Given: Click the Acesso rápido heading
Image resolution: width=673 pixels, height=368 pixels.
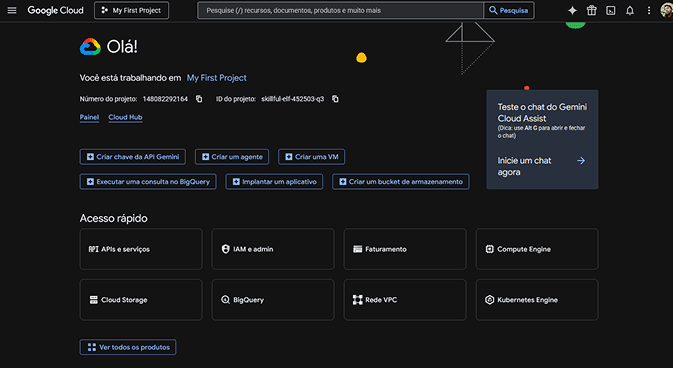Looking at the screenshot, I should pyautogui.click(x=113, y=218).
